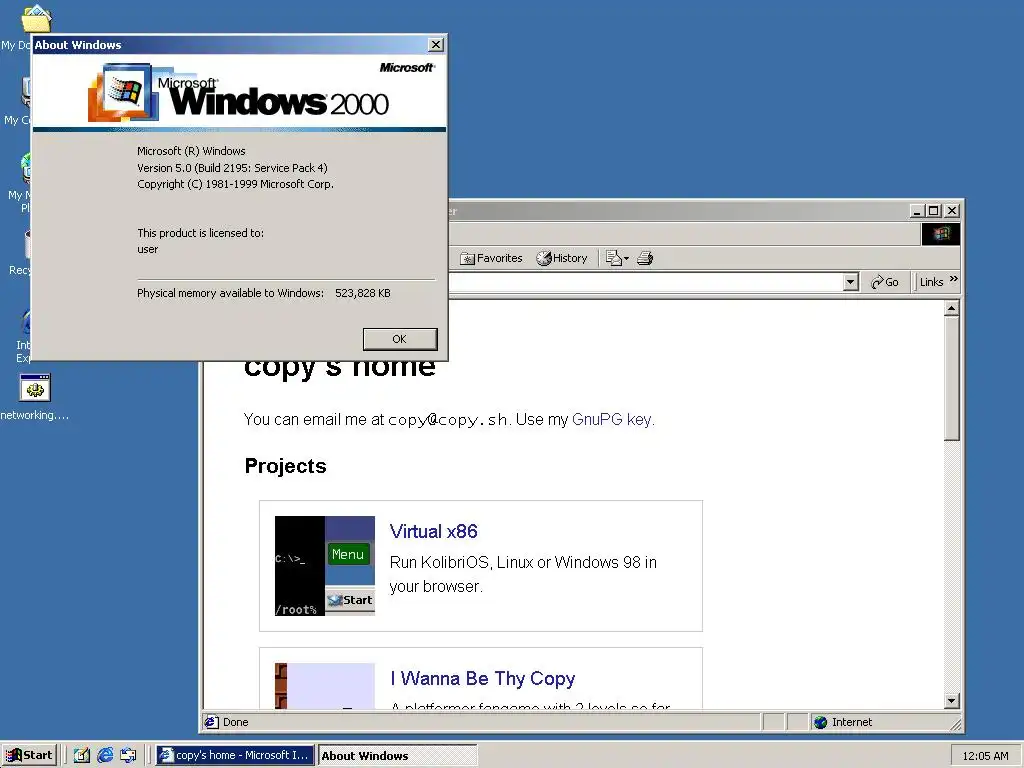
Task: Click the clock showing 12:05 AM
Action: tap(985, 756)
